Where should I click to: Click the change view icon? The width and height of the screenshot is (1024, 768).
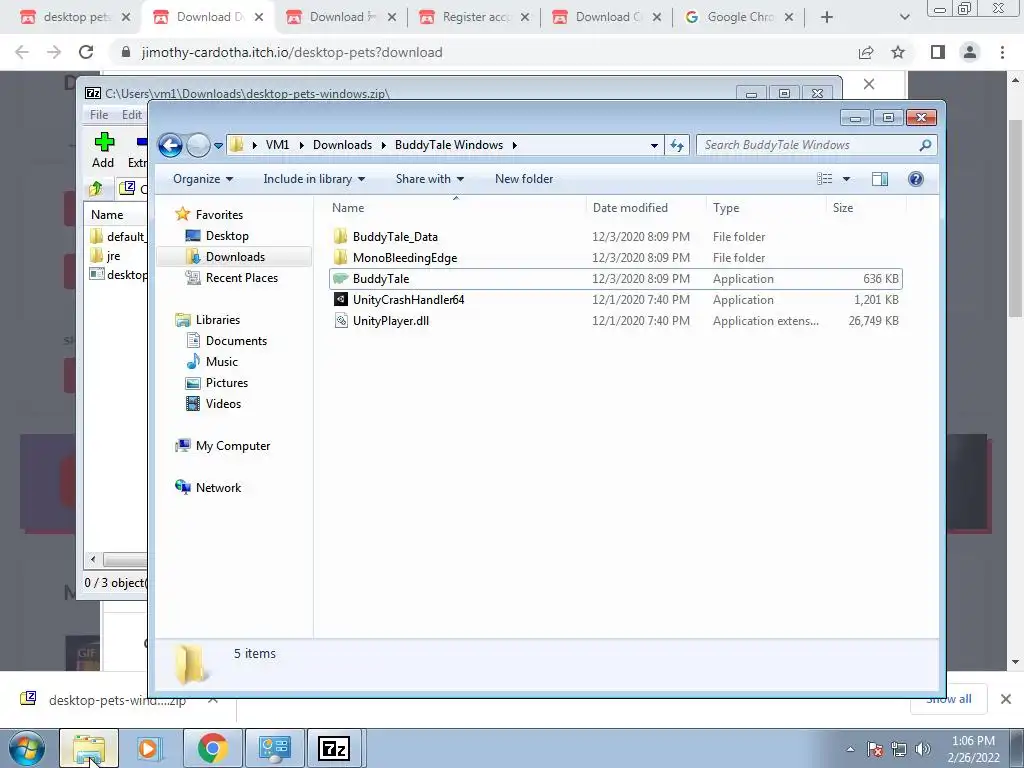825,179
